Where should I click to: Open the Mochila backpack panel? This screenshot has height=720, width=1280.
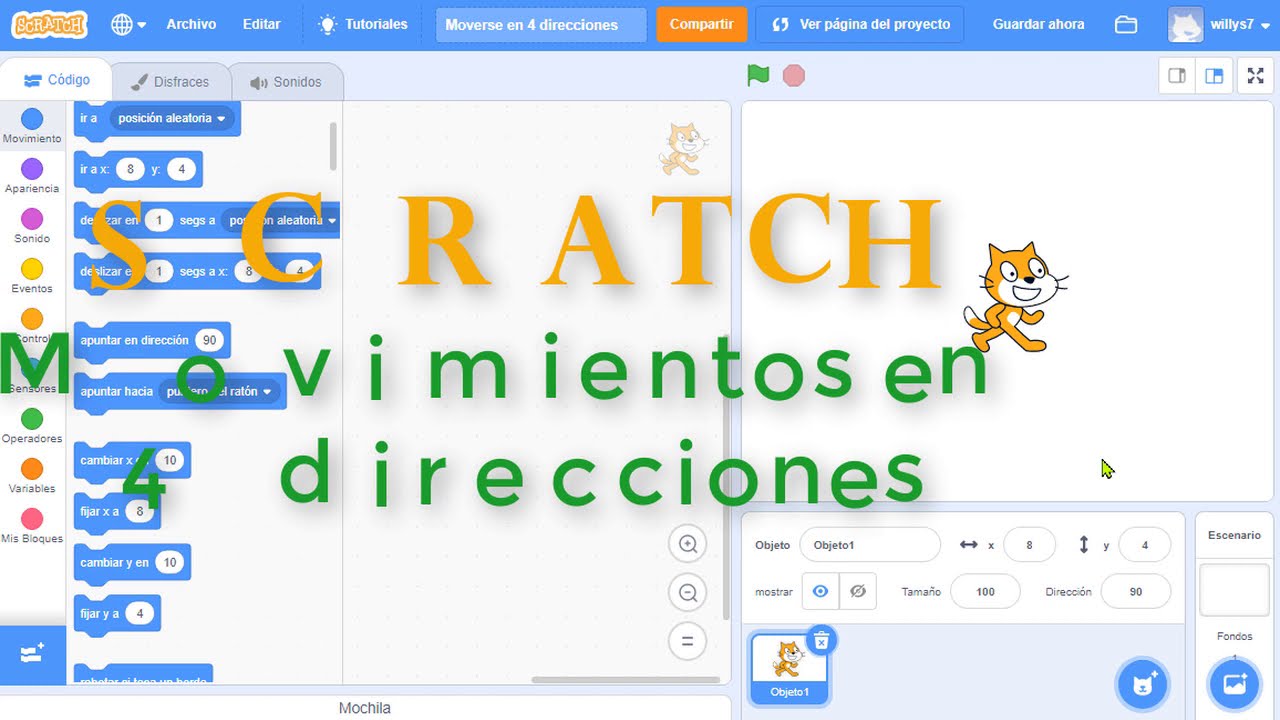365,708
